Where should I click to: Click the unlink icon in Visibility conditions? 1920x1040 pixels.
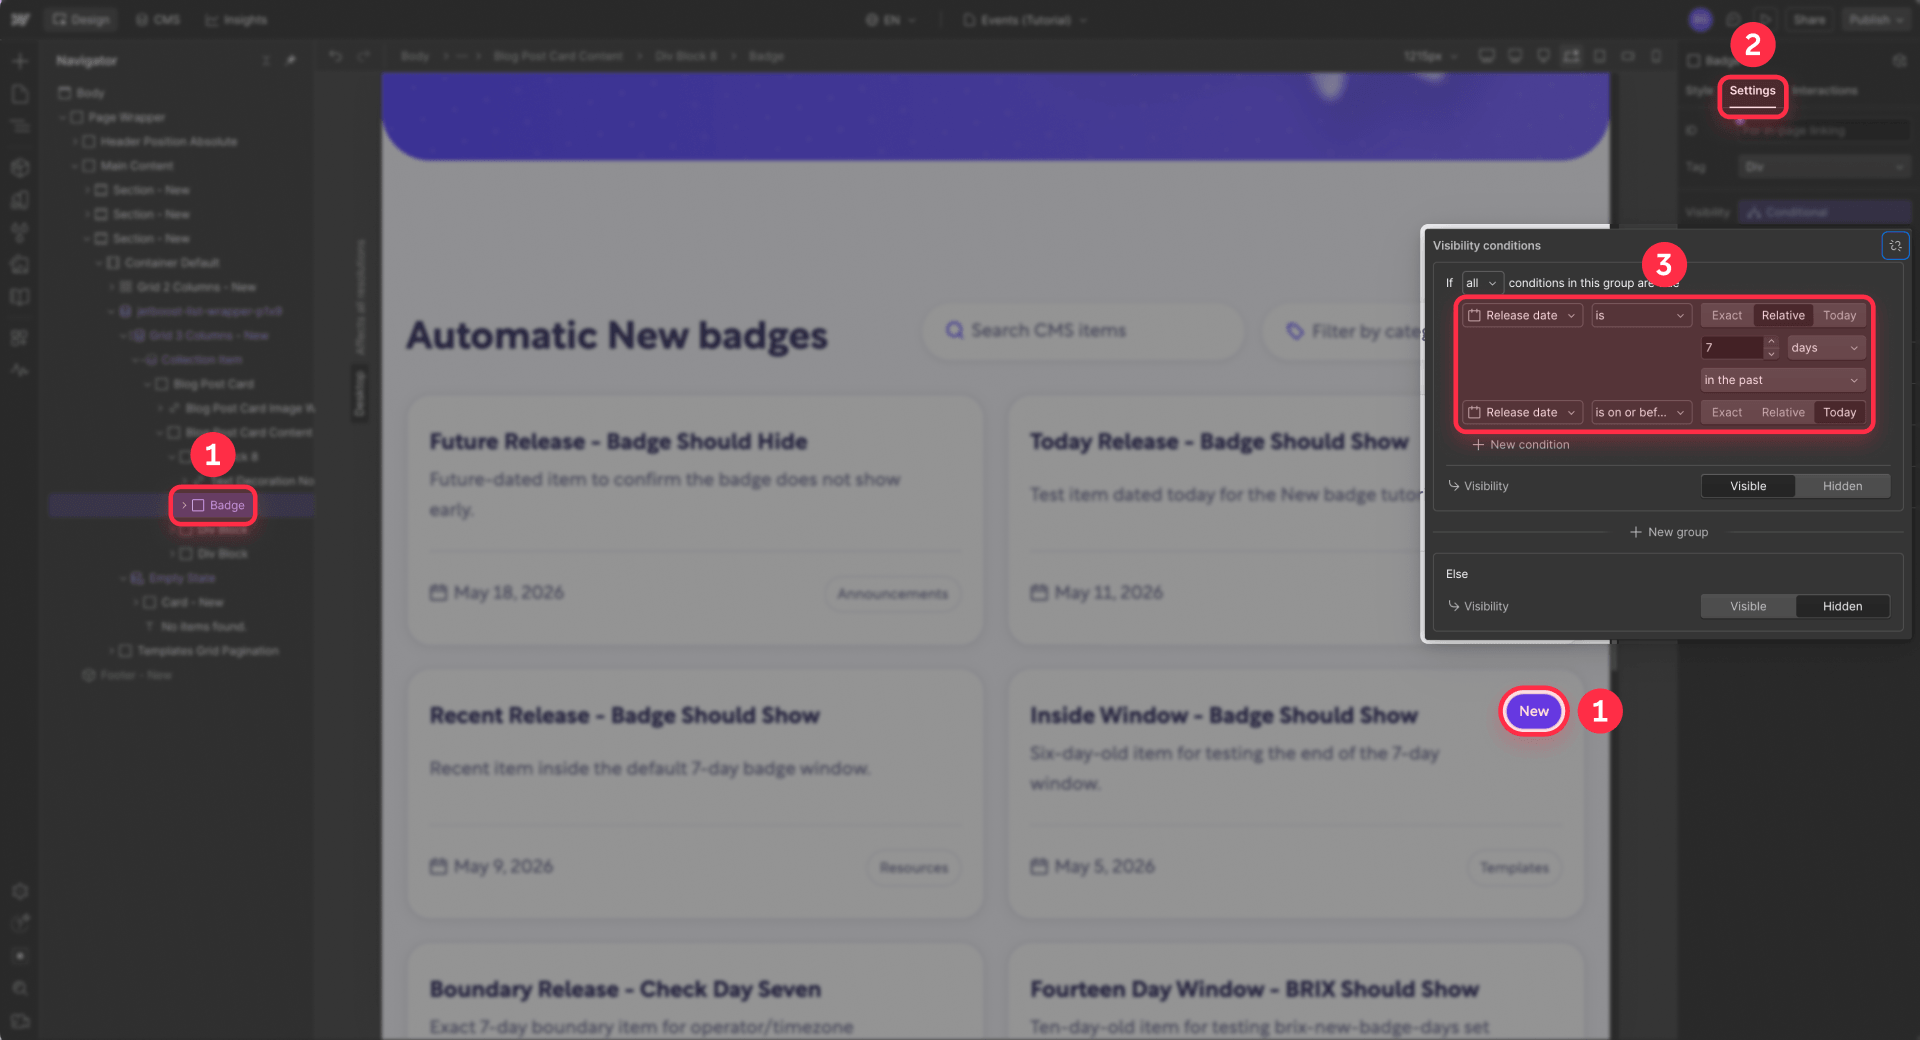tap(1895, 245)
